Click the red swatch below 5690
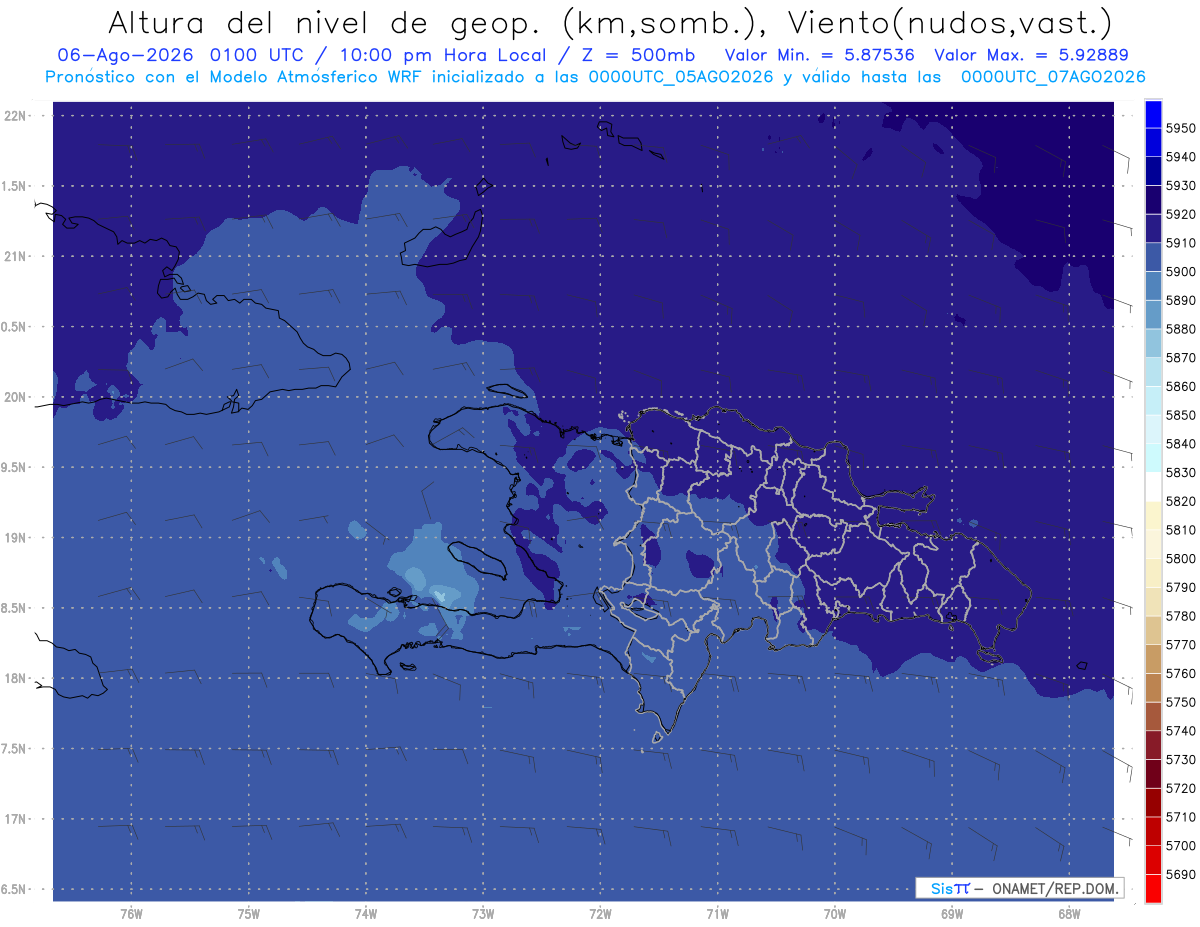Viewport: 1200px width, 927px height. coord(1153,888)
